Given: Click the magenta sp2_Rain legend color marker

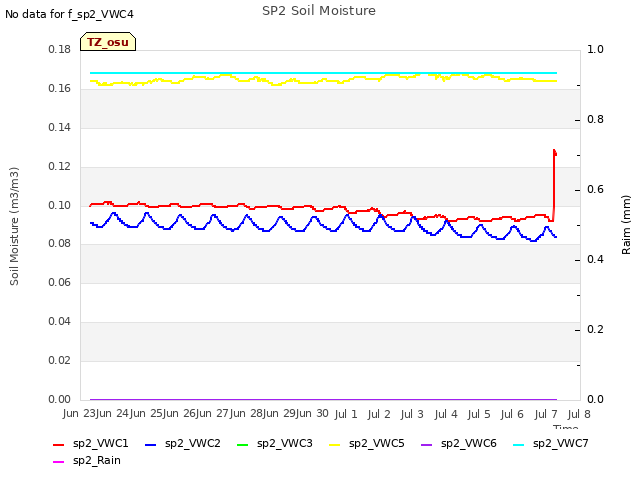Looking at the screenshot, I should pyautogui.click(x=59, y=462).
